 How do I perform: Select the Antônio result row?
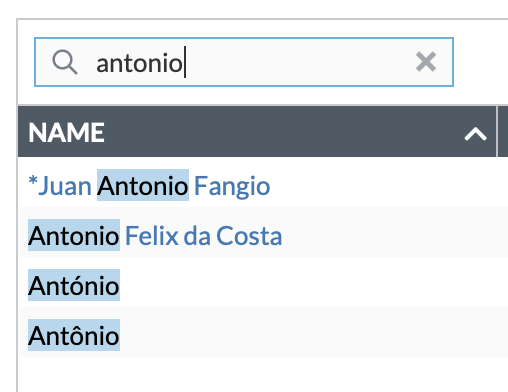pos(263,336)
